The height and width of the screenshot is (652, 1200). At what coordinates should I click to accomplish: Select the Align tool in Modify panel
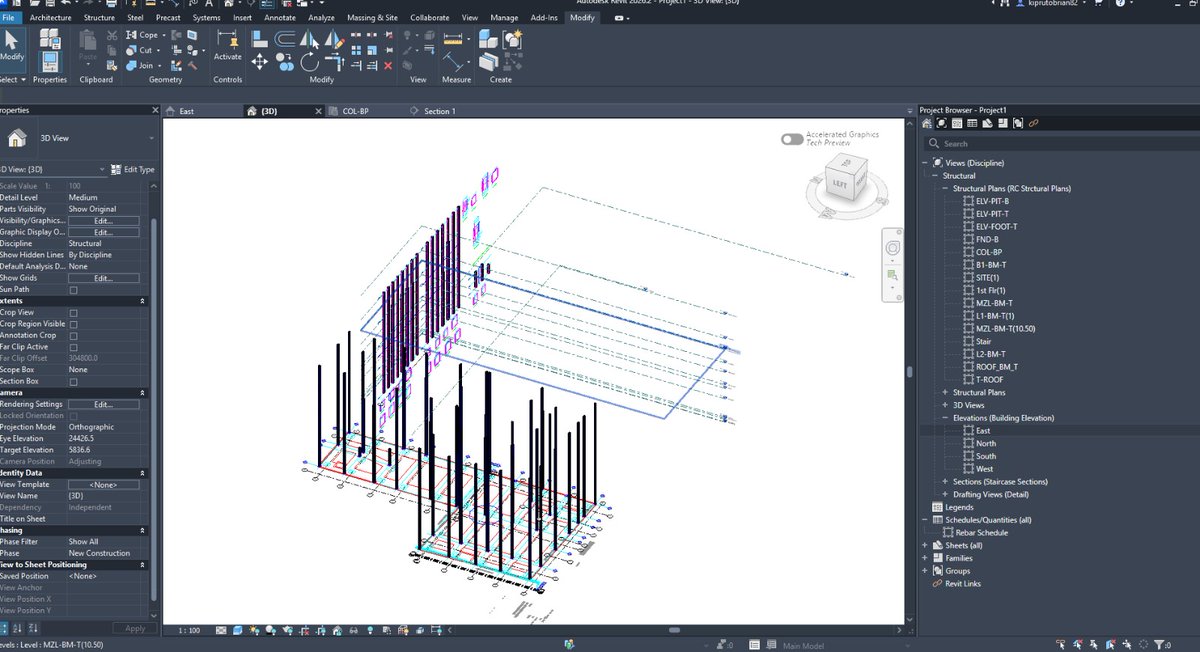click(x=259, y=40)
